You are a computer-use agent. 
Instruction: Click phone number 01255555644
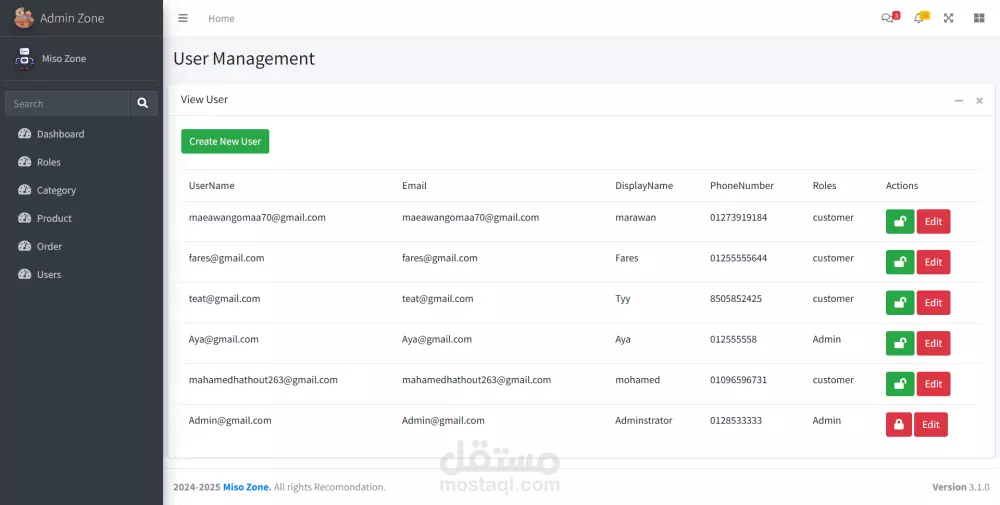pyautogui.click(x=739, y=258)
